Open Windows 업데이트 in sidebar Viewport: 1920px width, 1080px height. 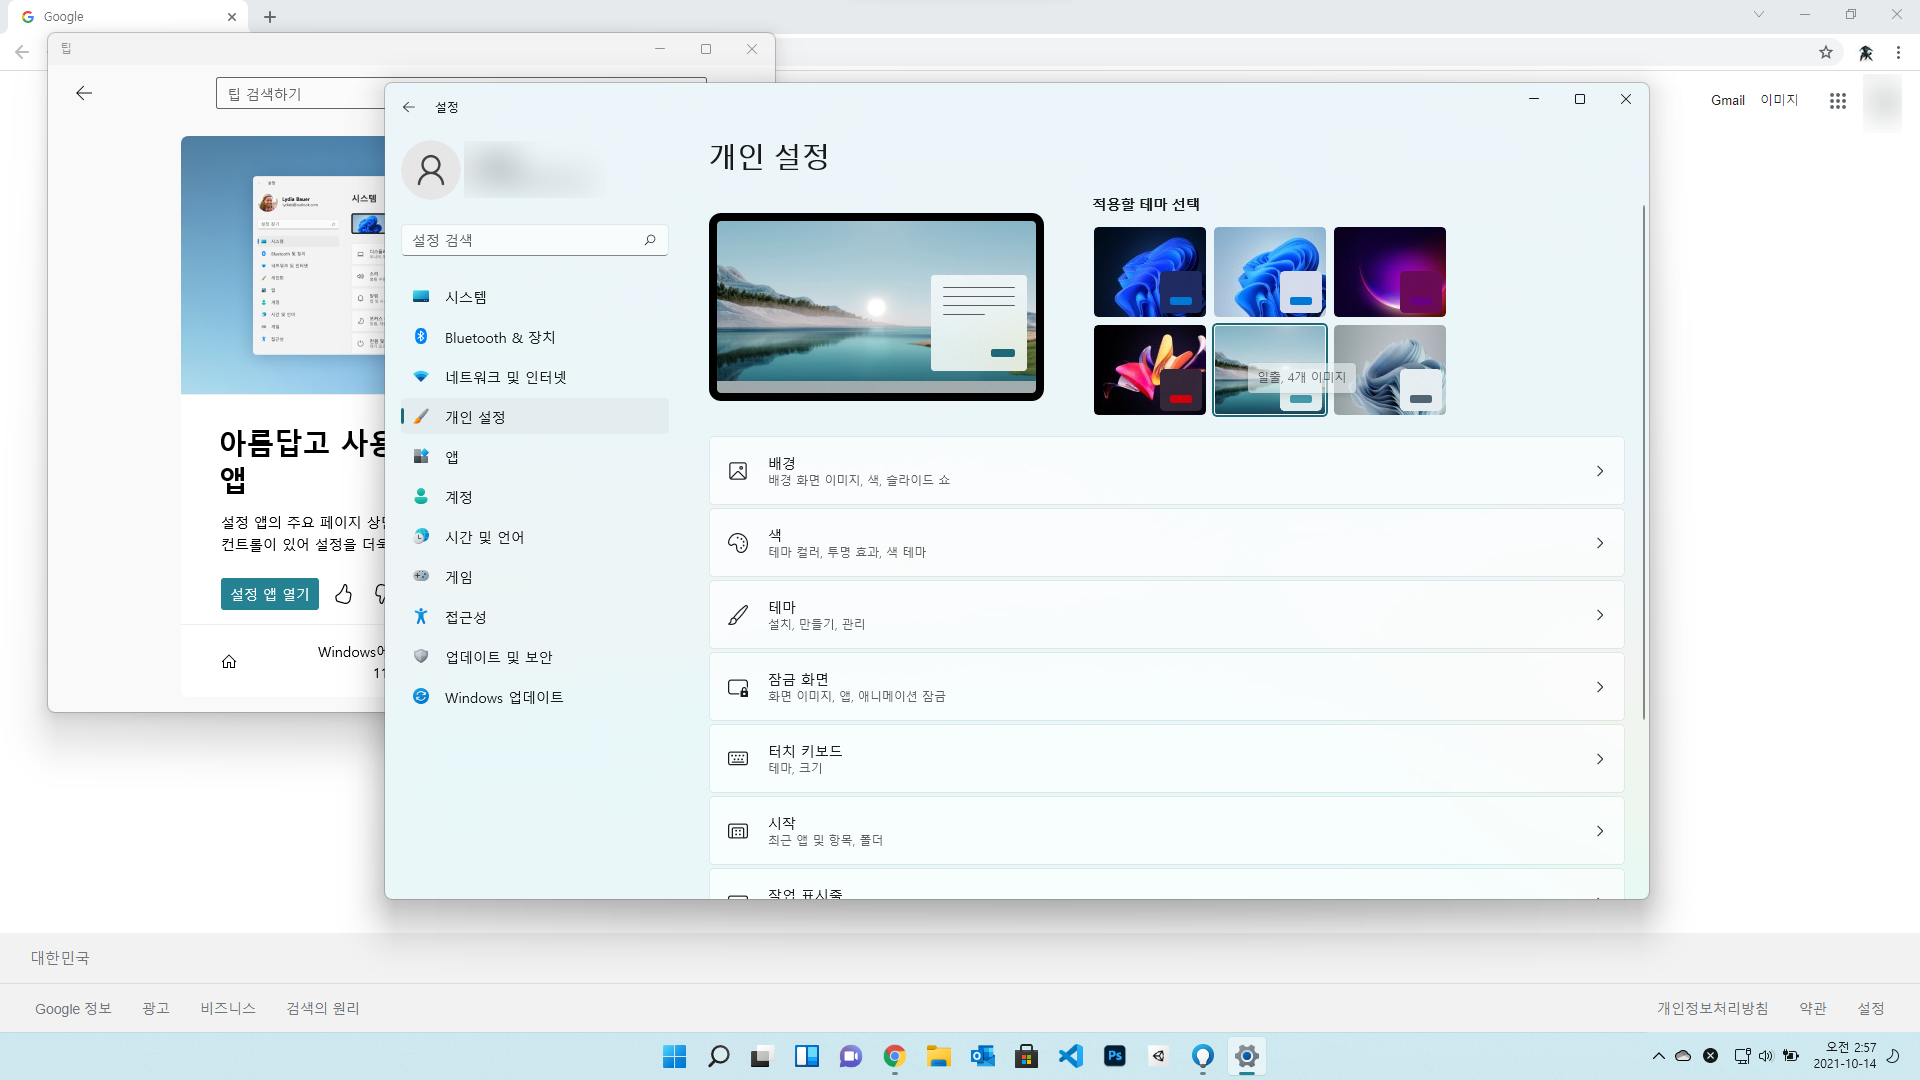[x=504, y=697]
